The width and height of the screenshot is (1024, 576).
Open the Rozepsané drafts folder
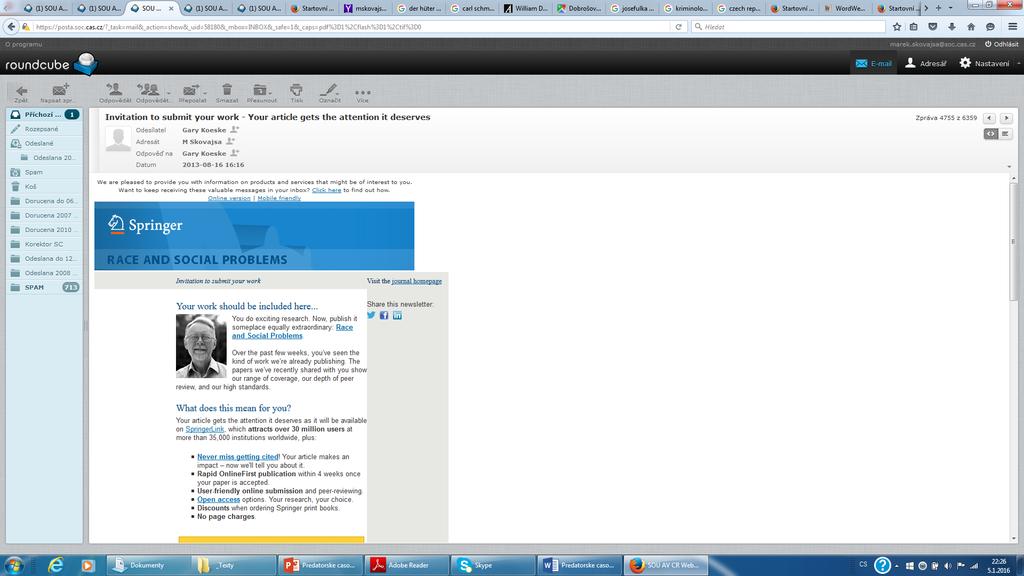[x=44, y=129]
